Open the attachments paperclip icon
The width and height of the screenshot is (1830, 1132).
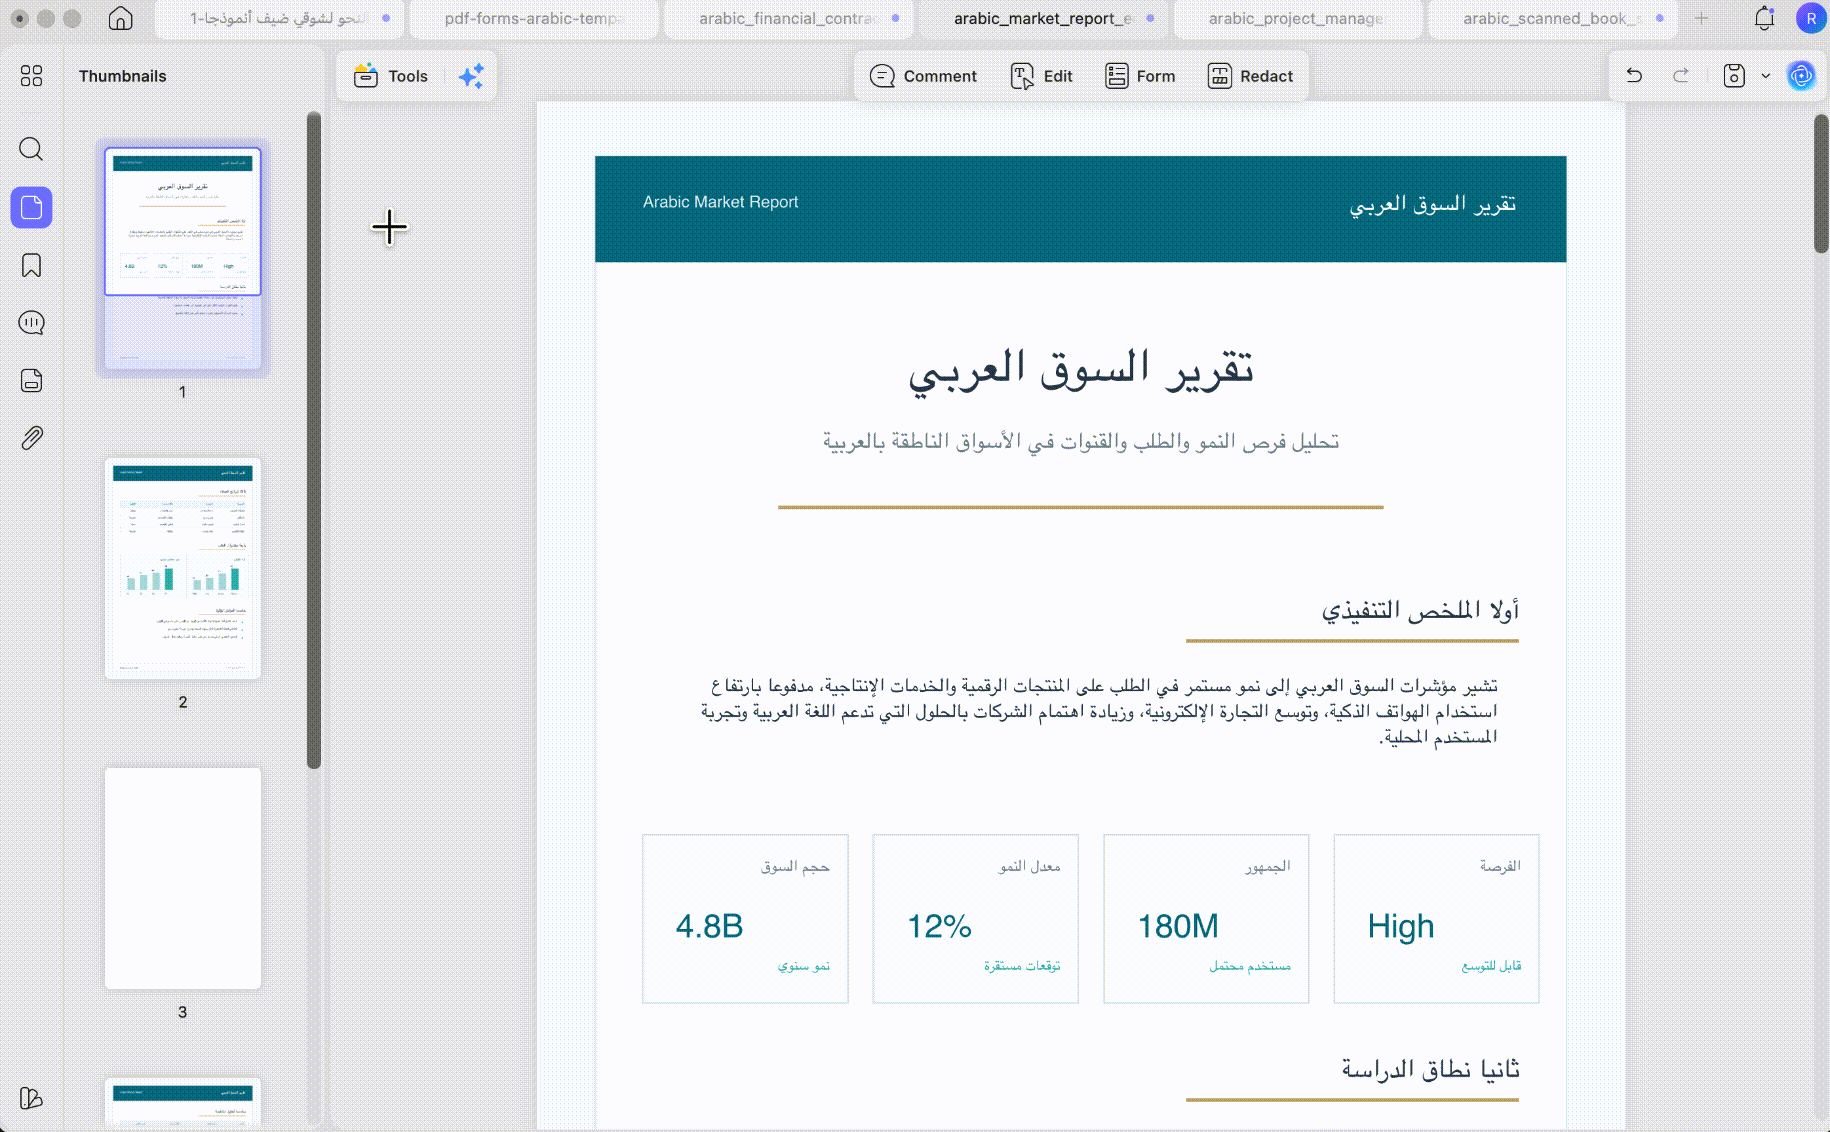pos(31,438)
